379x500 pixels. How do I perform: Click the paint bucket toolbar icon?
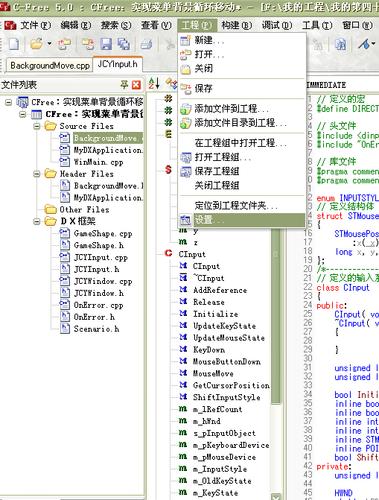(364, 44)
